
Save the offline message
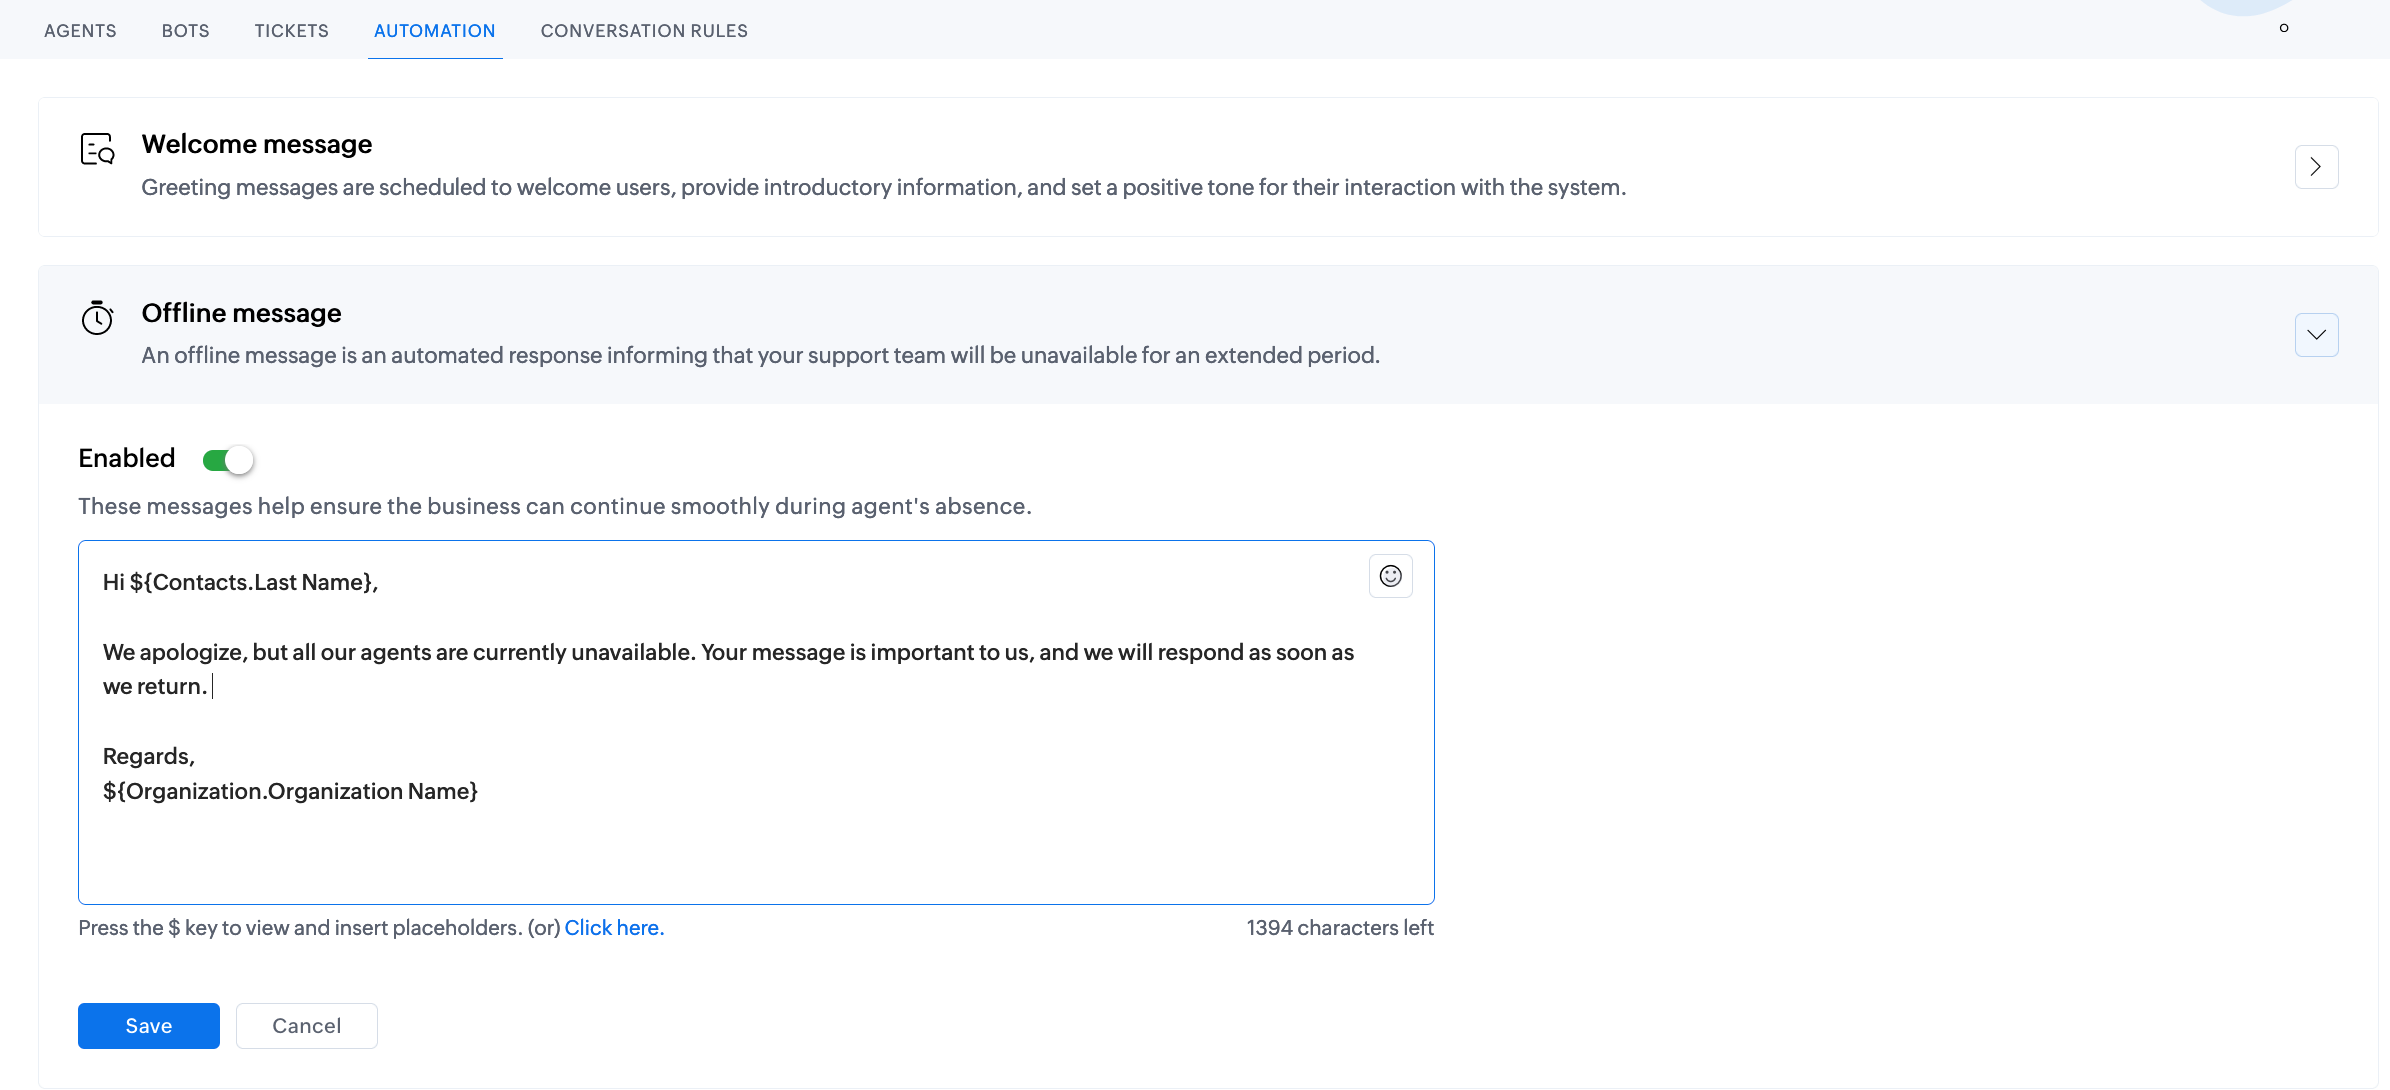coord(149,1026)
